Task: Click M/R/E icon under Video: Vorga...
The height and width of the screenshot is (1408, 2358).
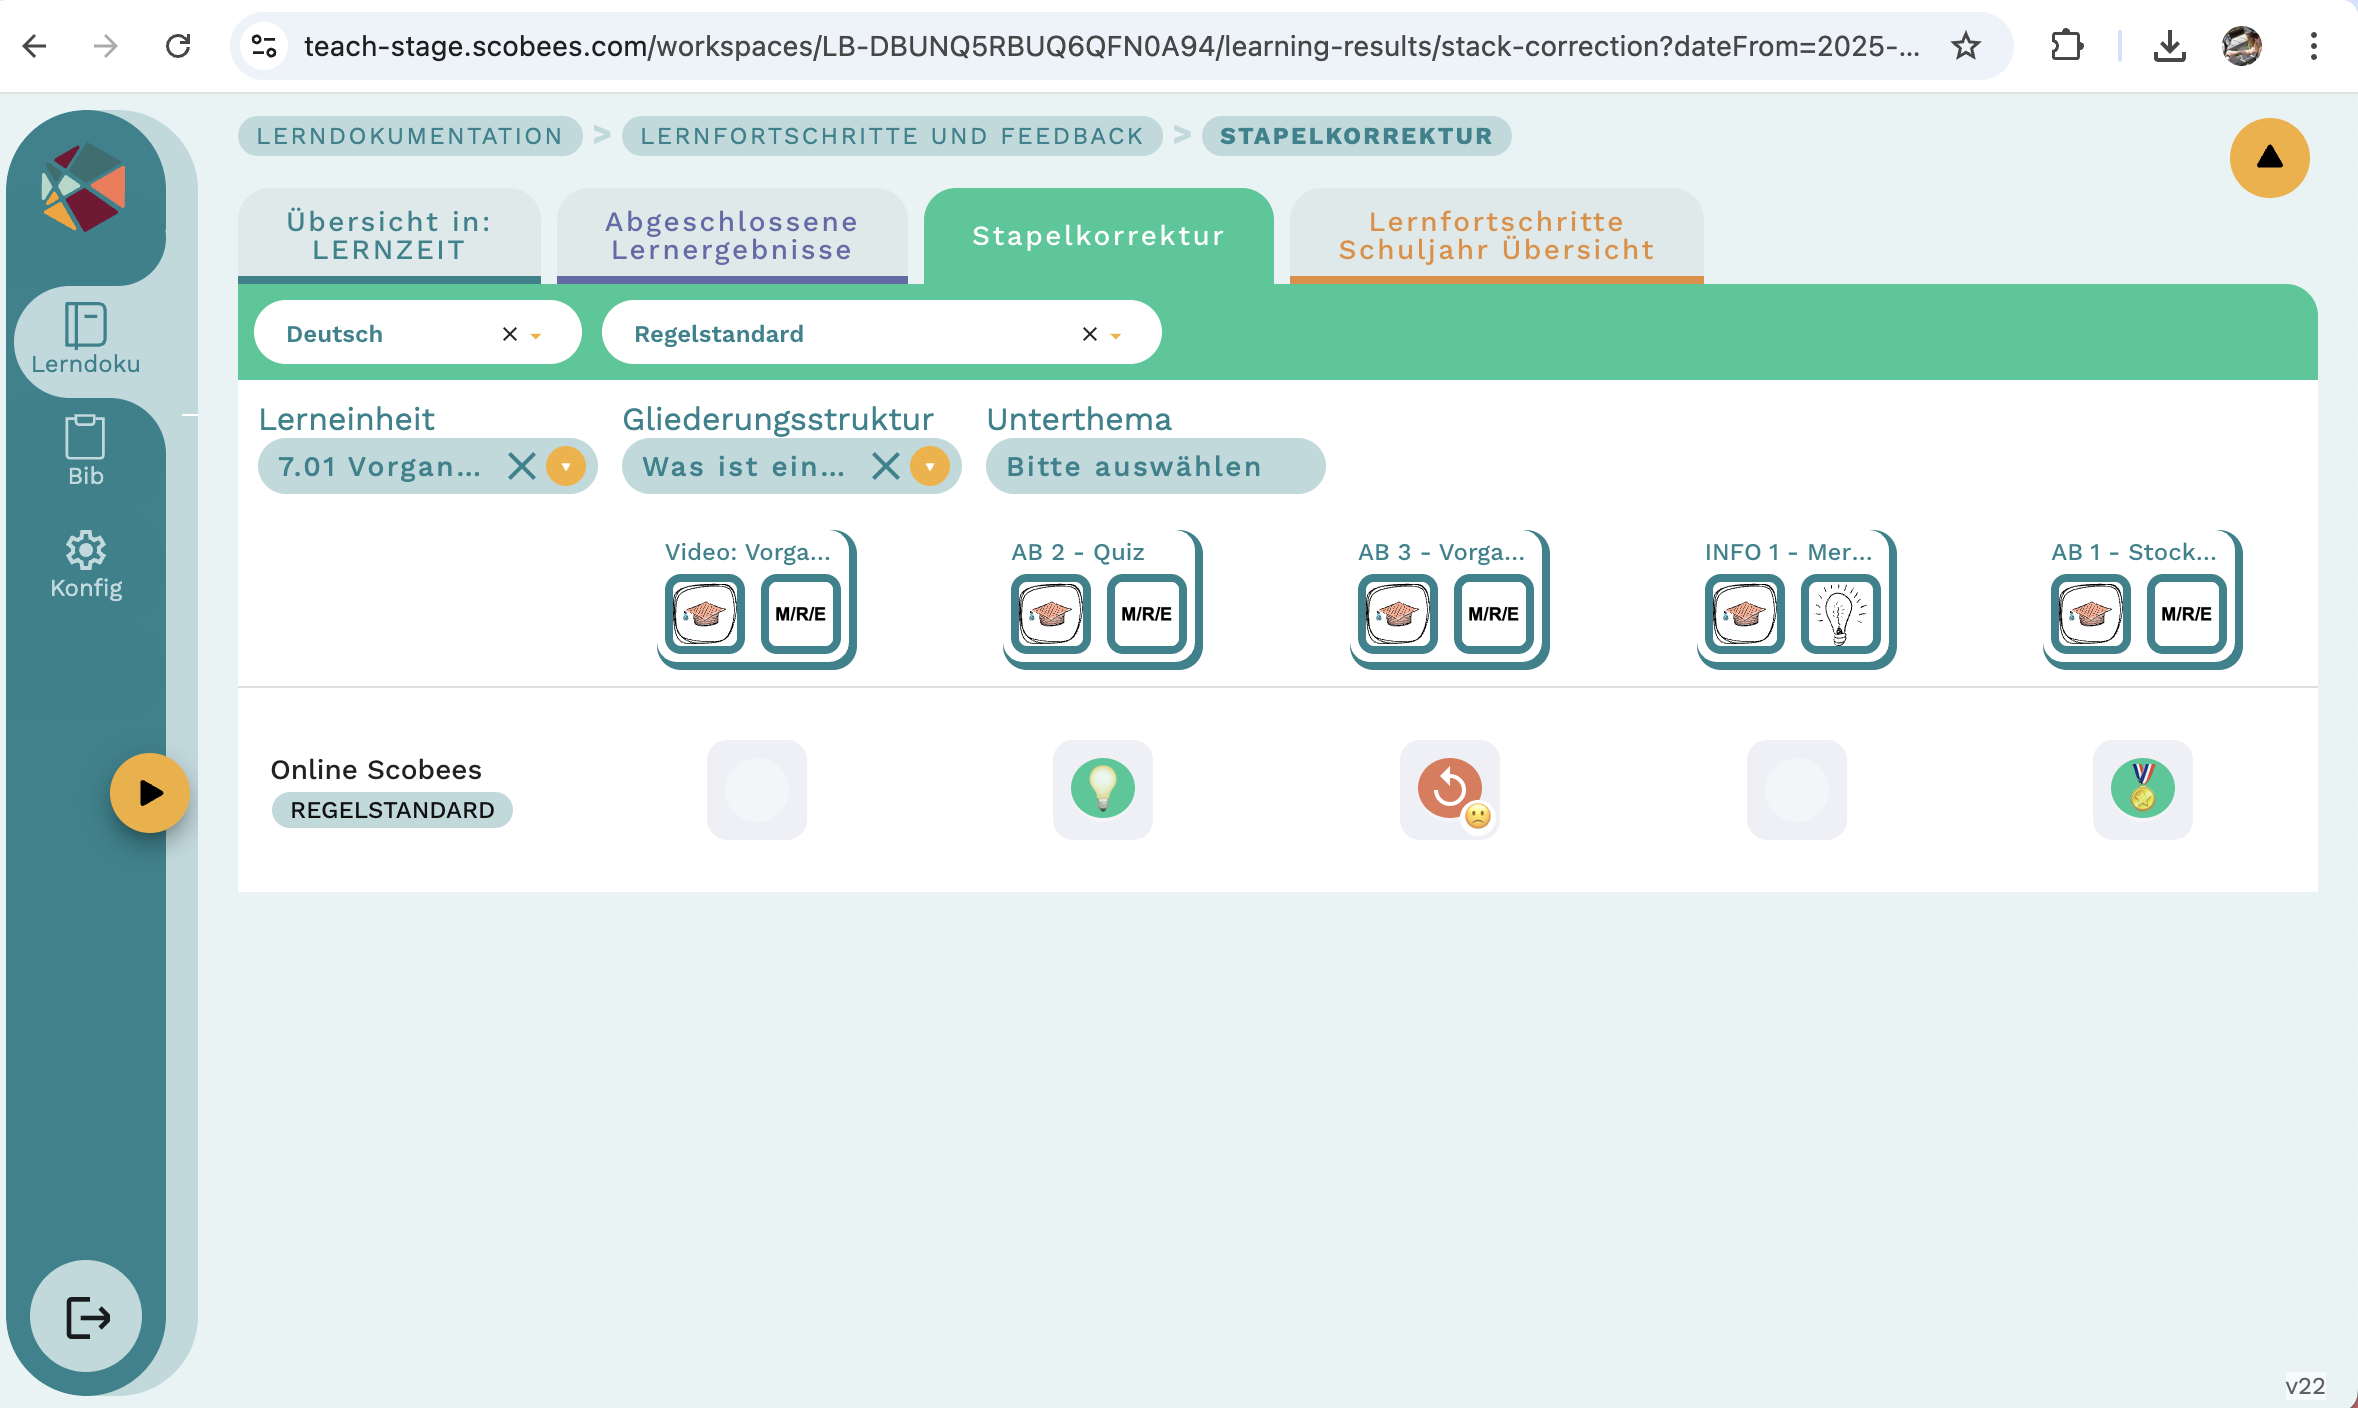Action: pos(800,614)
